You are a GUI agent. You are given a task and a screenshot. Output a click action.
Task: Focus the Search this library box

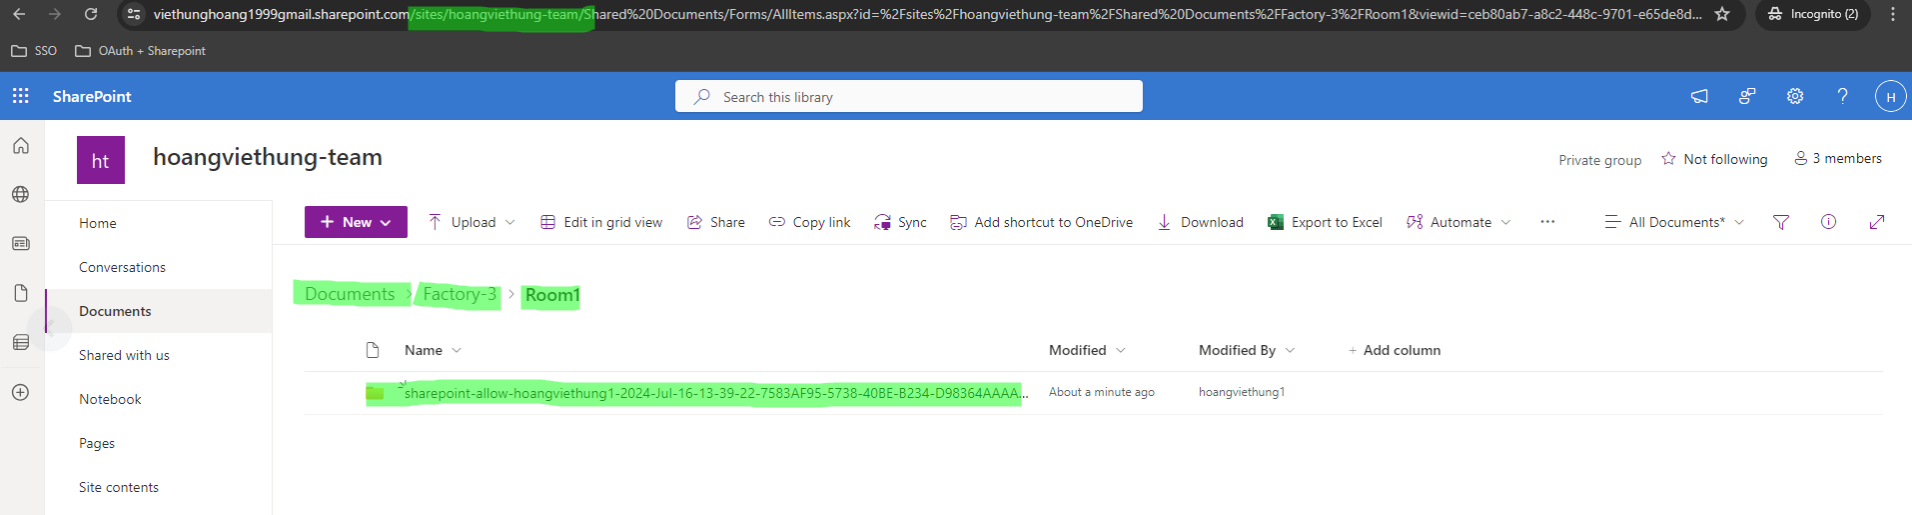(x=909, y=96)
